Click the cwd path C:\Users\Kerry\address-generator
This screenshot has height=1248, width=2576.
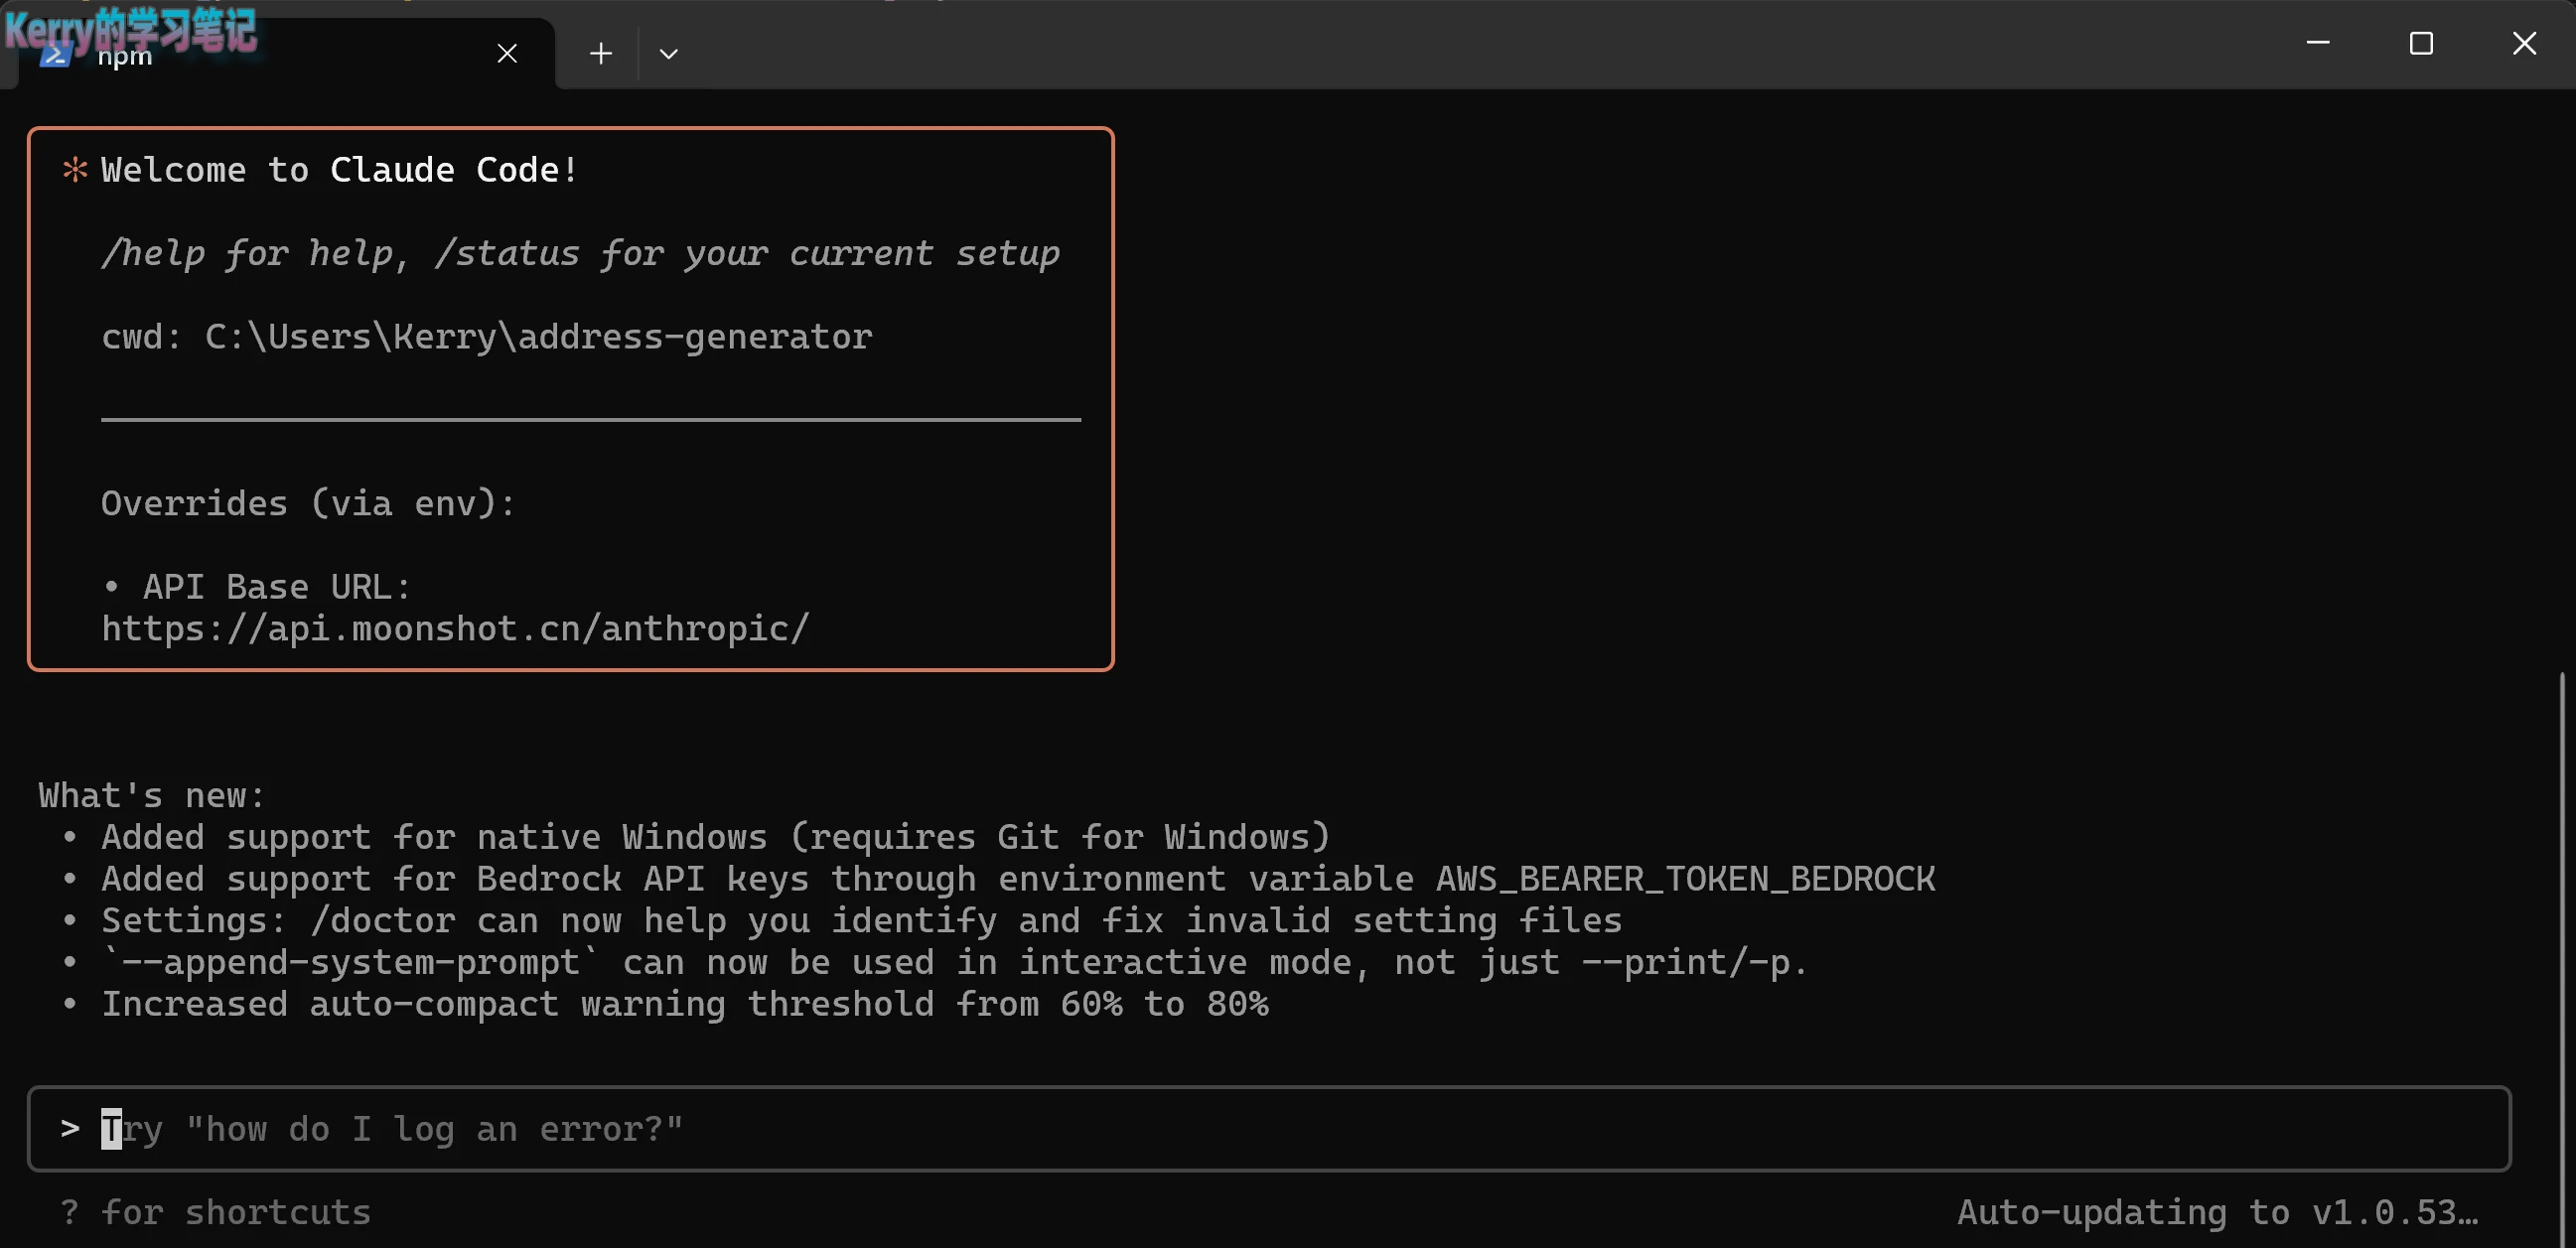539,337
